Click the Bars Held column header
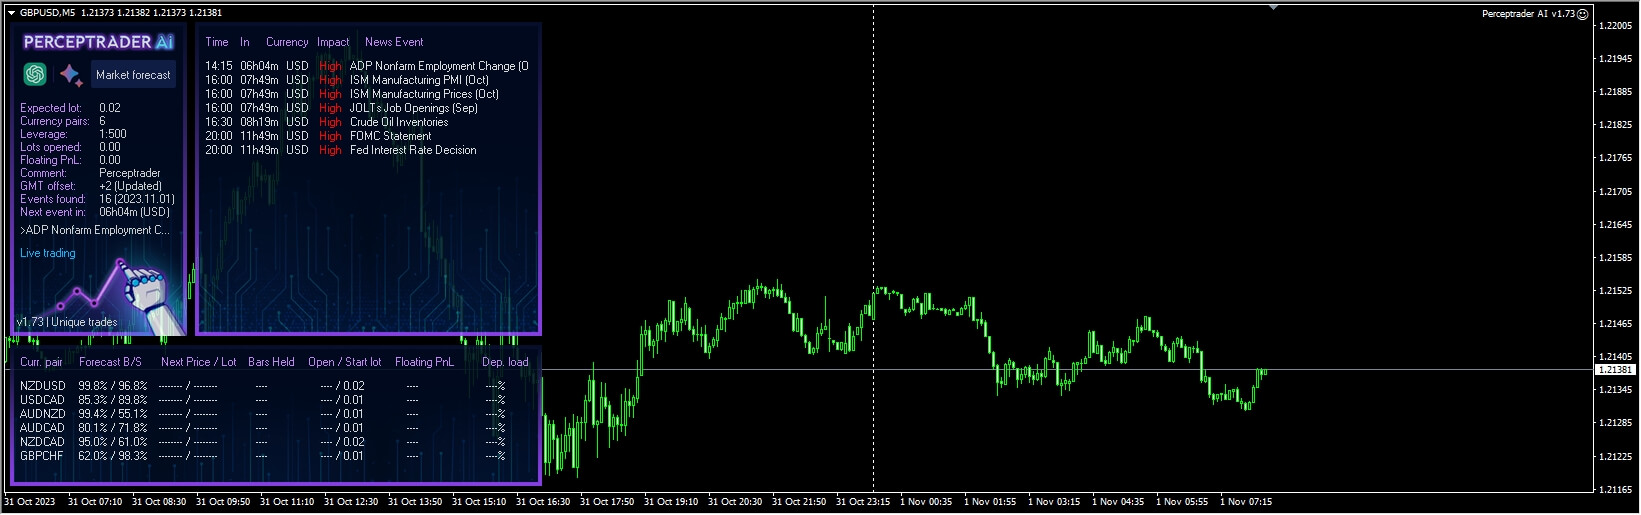 271,362
